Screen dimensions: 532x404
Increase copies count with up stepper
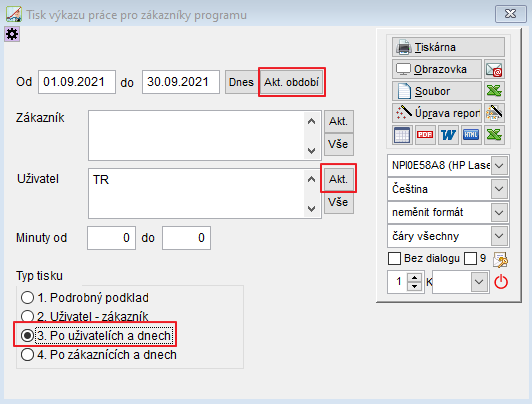click(x=414, y=278)
